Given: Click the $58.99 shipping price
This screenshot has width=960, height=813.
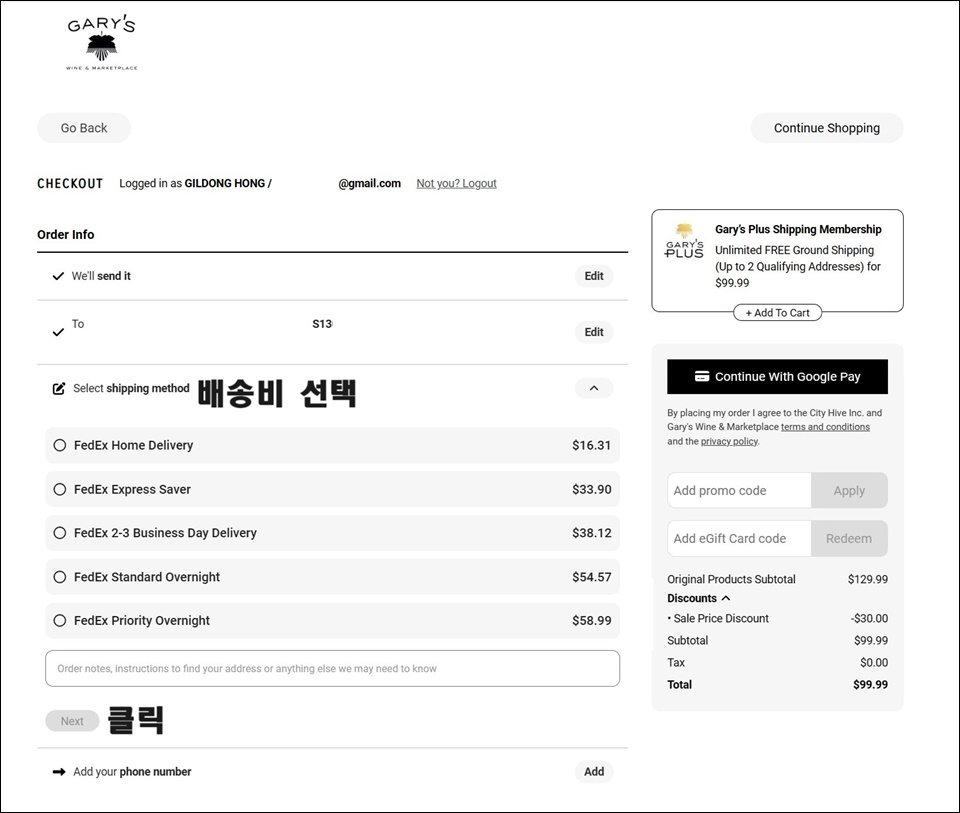Looking at the screenshot, I should pyautogui.click(x=591, y=621).
